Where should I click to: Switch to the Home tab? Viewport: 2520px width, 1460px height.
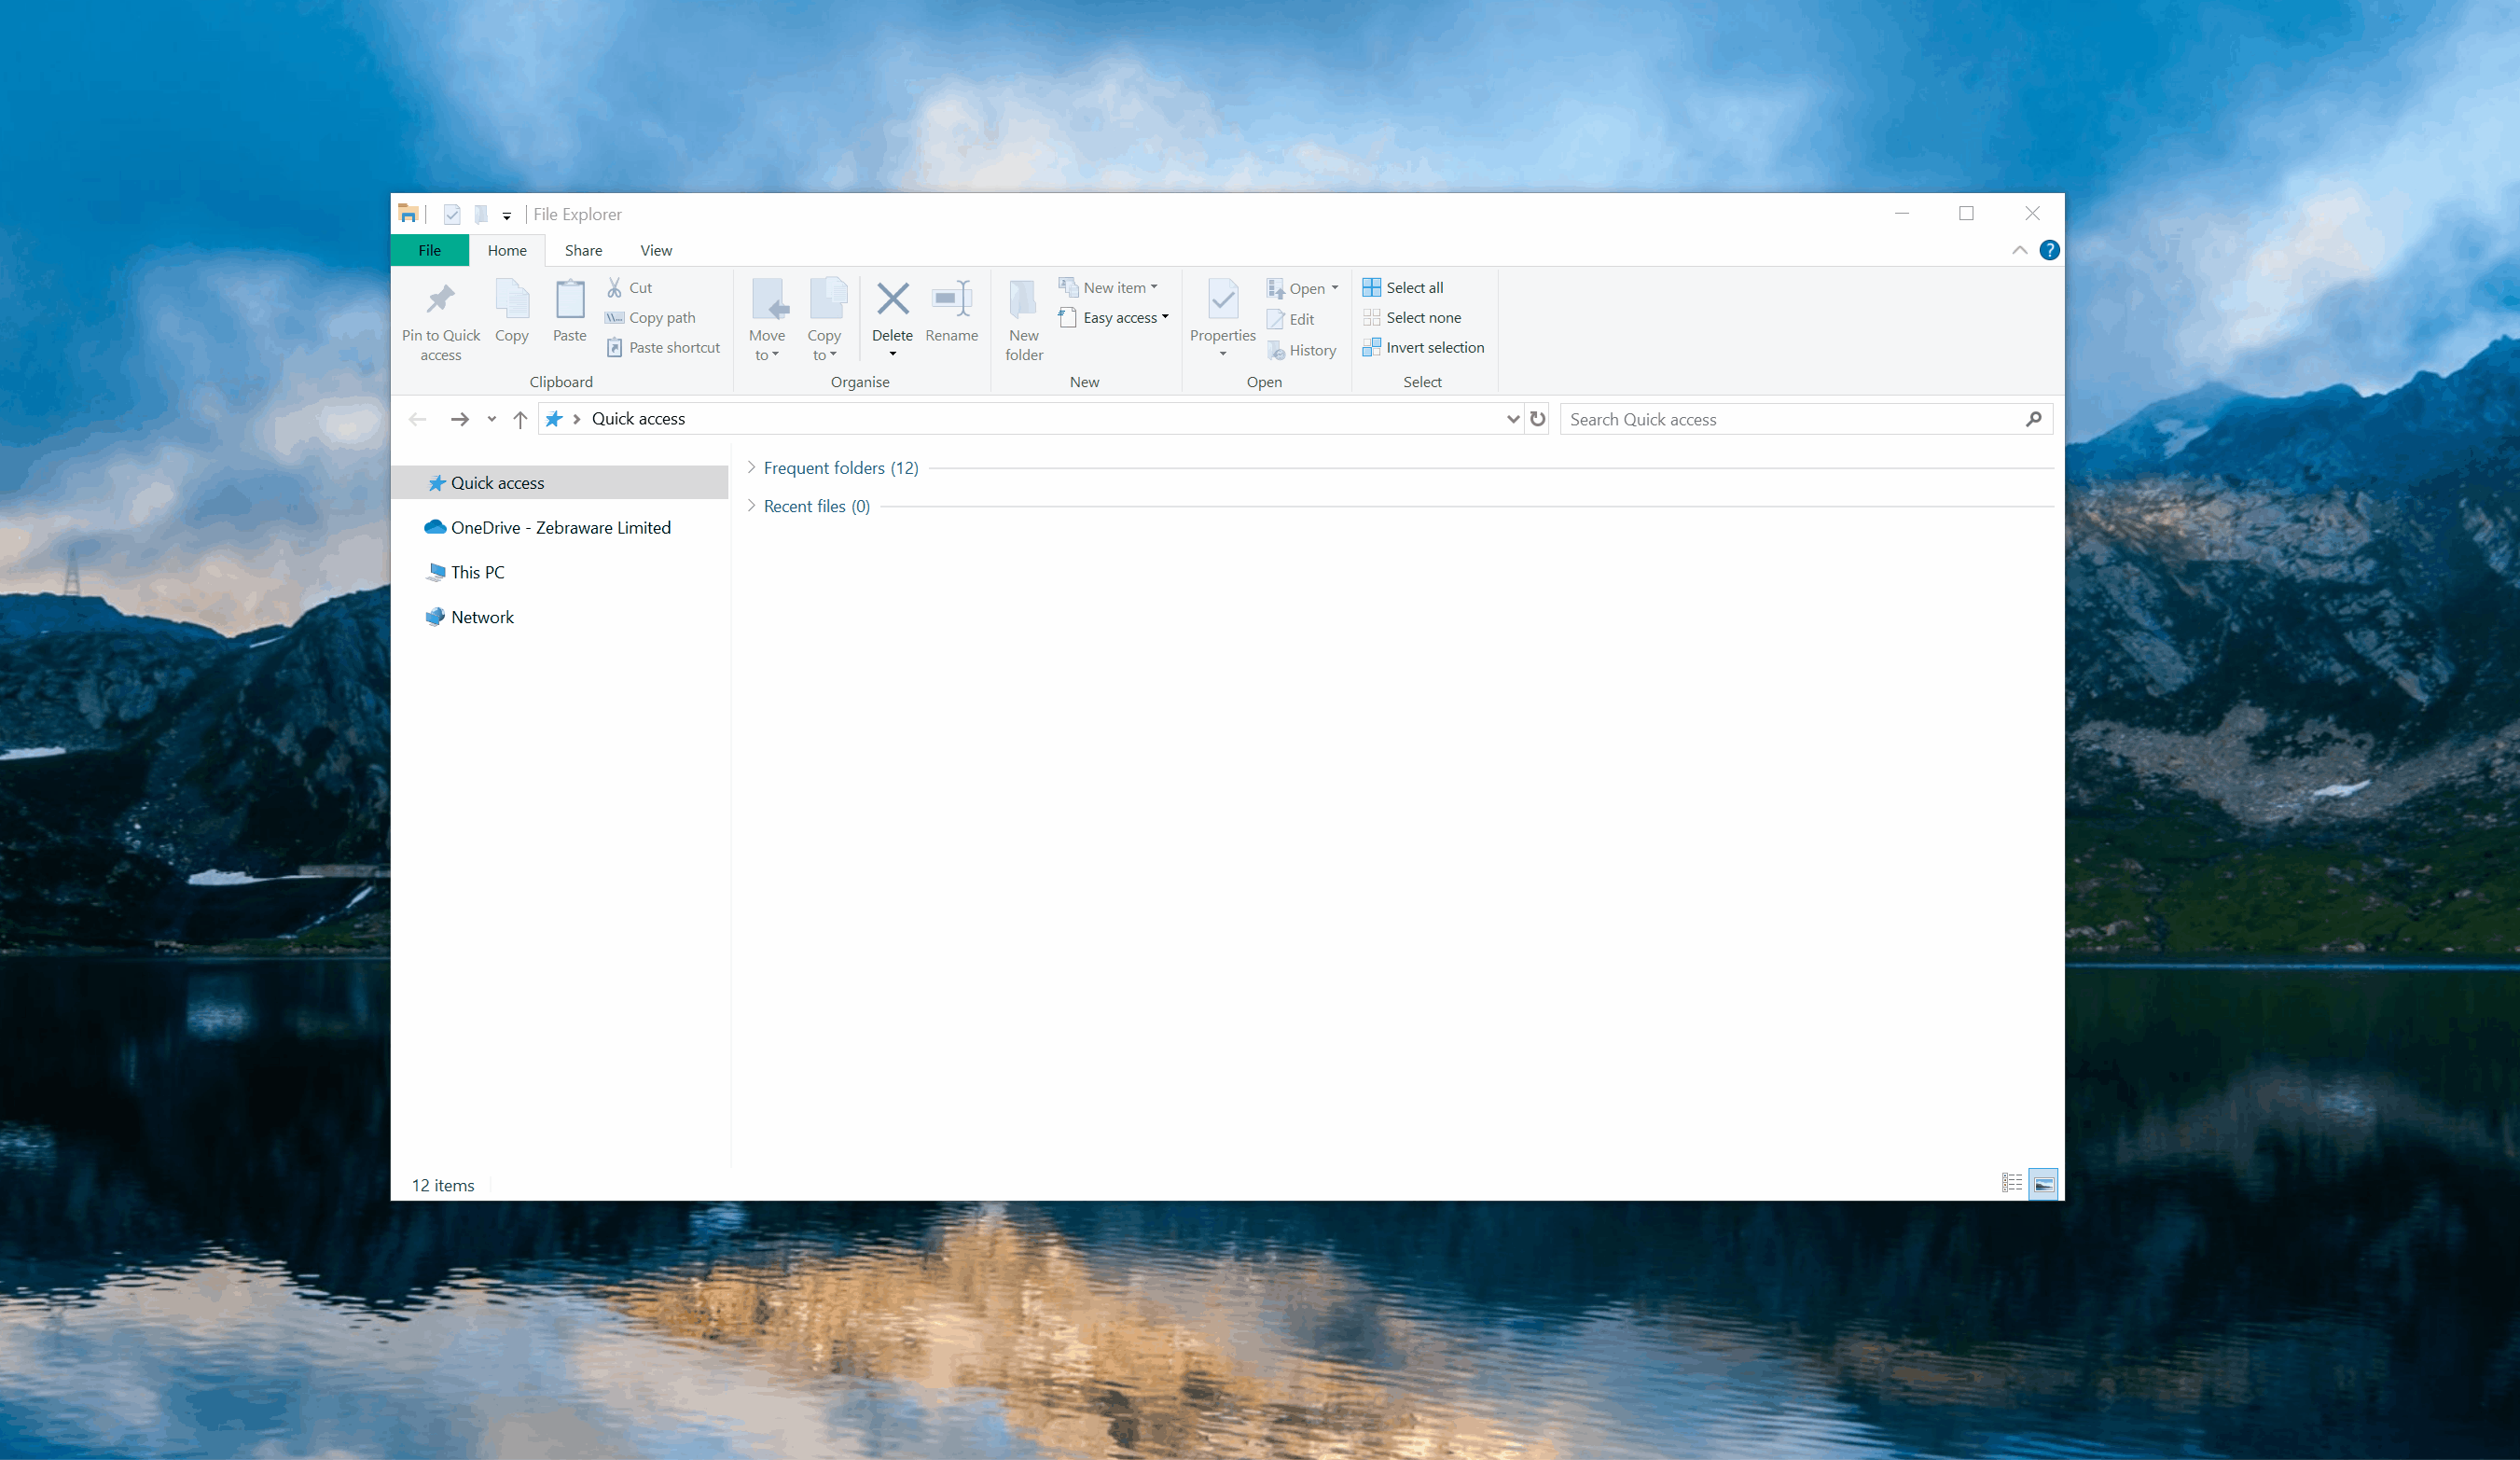507,250
